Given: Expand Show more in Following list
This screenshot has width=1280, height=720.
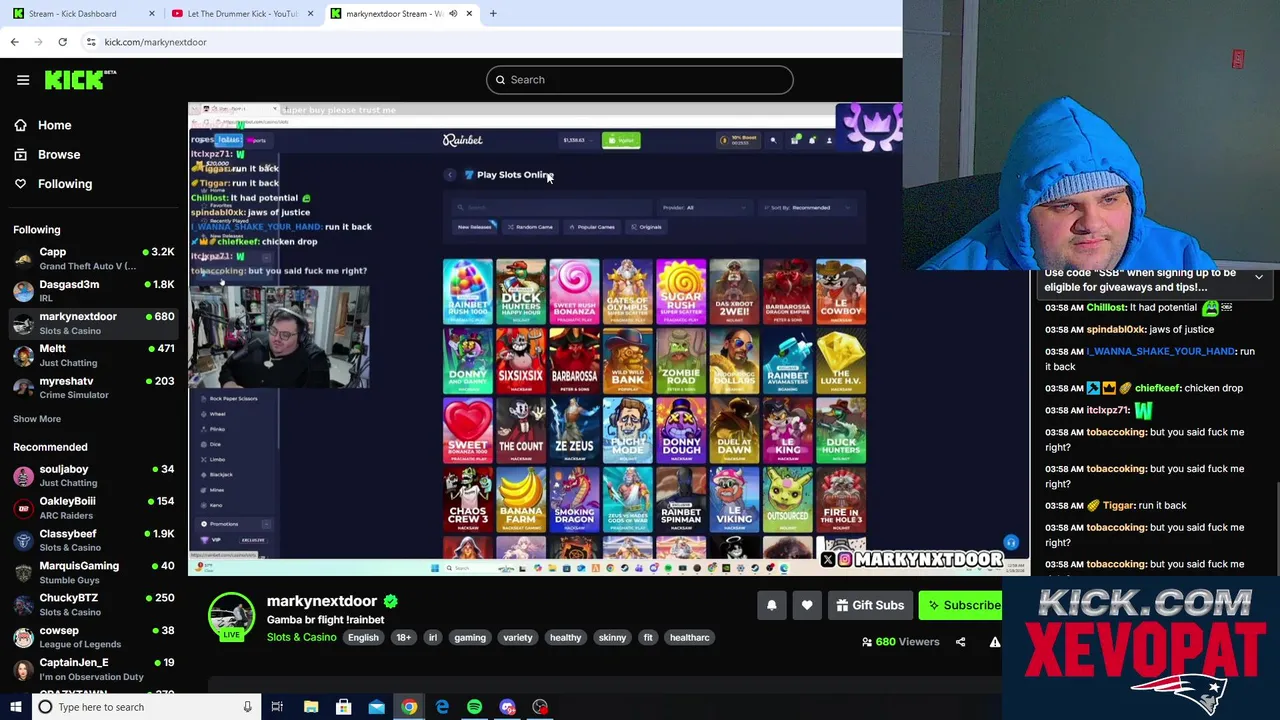Looking at the screenshot, I should pos(37,419).
